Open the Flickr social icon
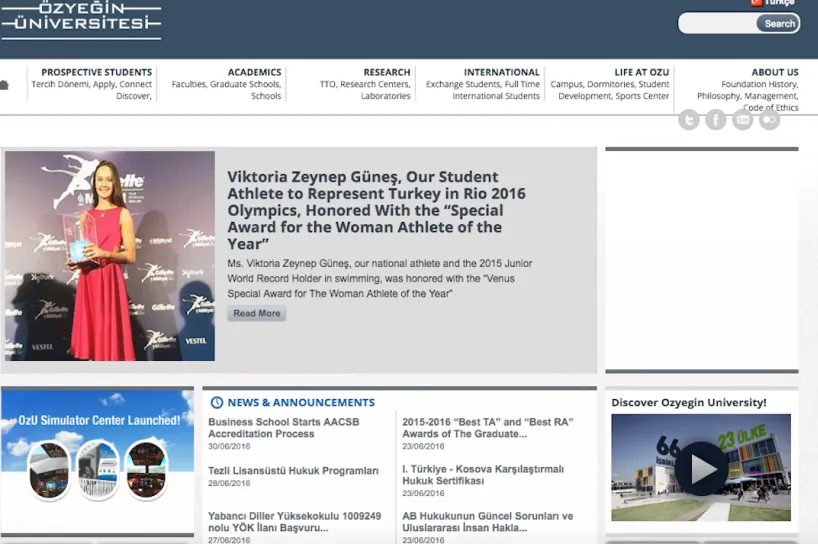The height and width of the screenshot is (544, 818). tap(769, 120)
